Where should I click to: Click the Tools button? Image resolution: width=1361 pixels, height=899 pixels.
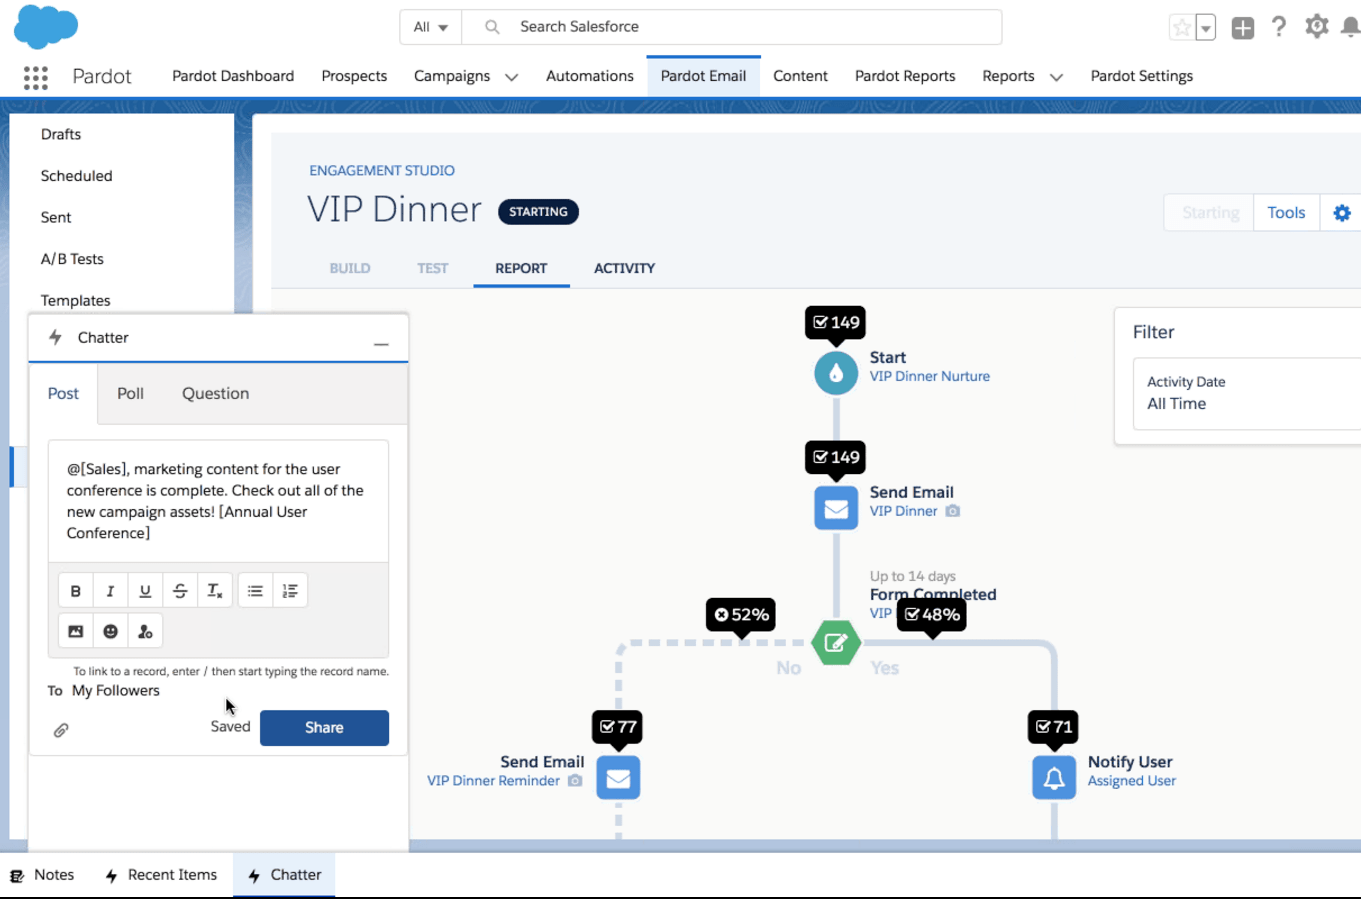click(1286, 213)
